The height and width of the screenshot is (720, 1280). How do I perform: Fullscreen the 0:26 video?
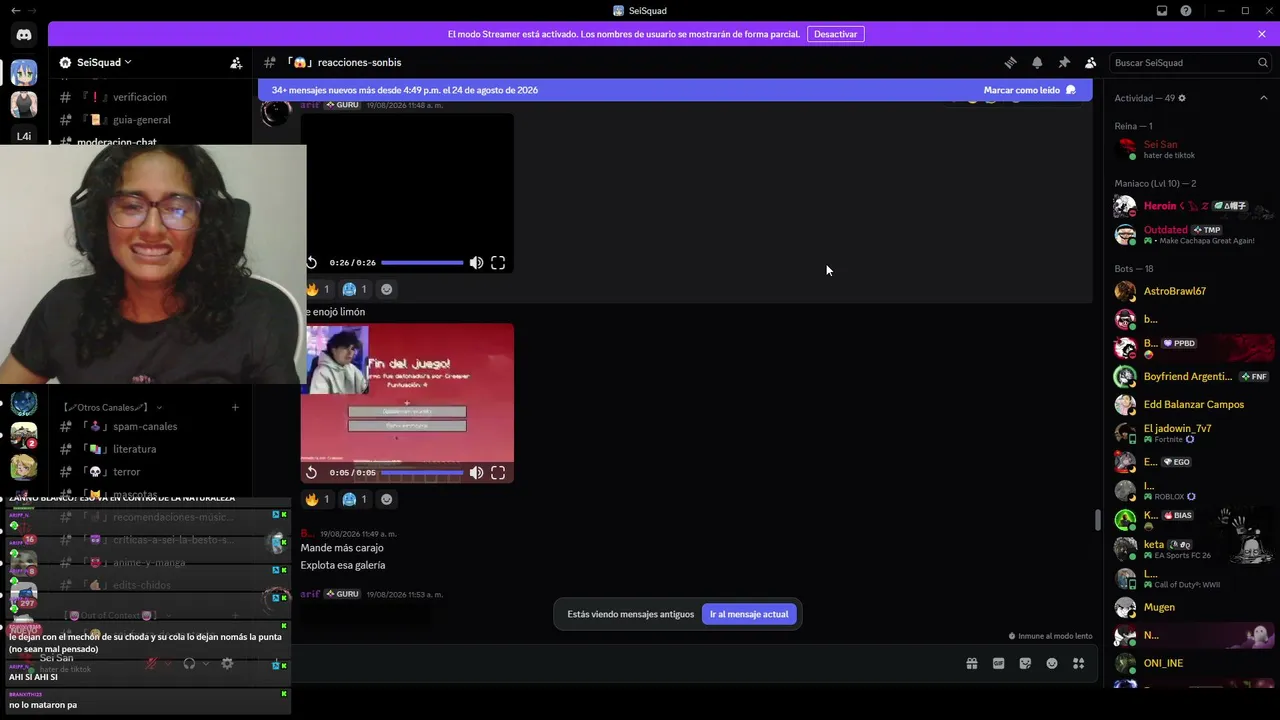tap(498, 263)
